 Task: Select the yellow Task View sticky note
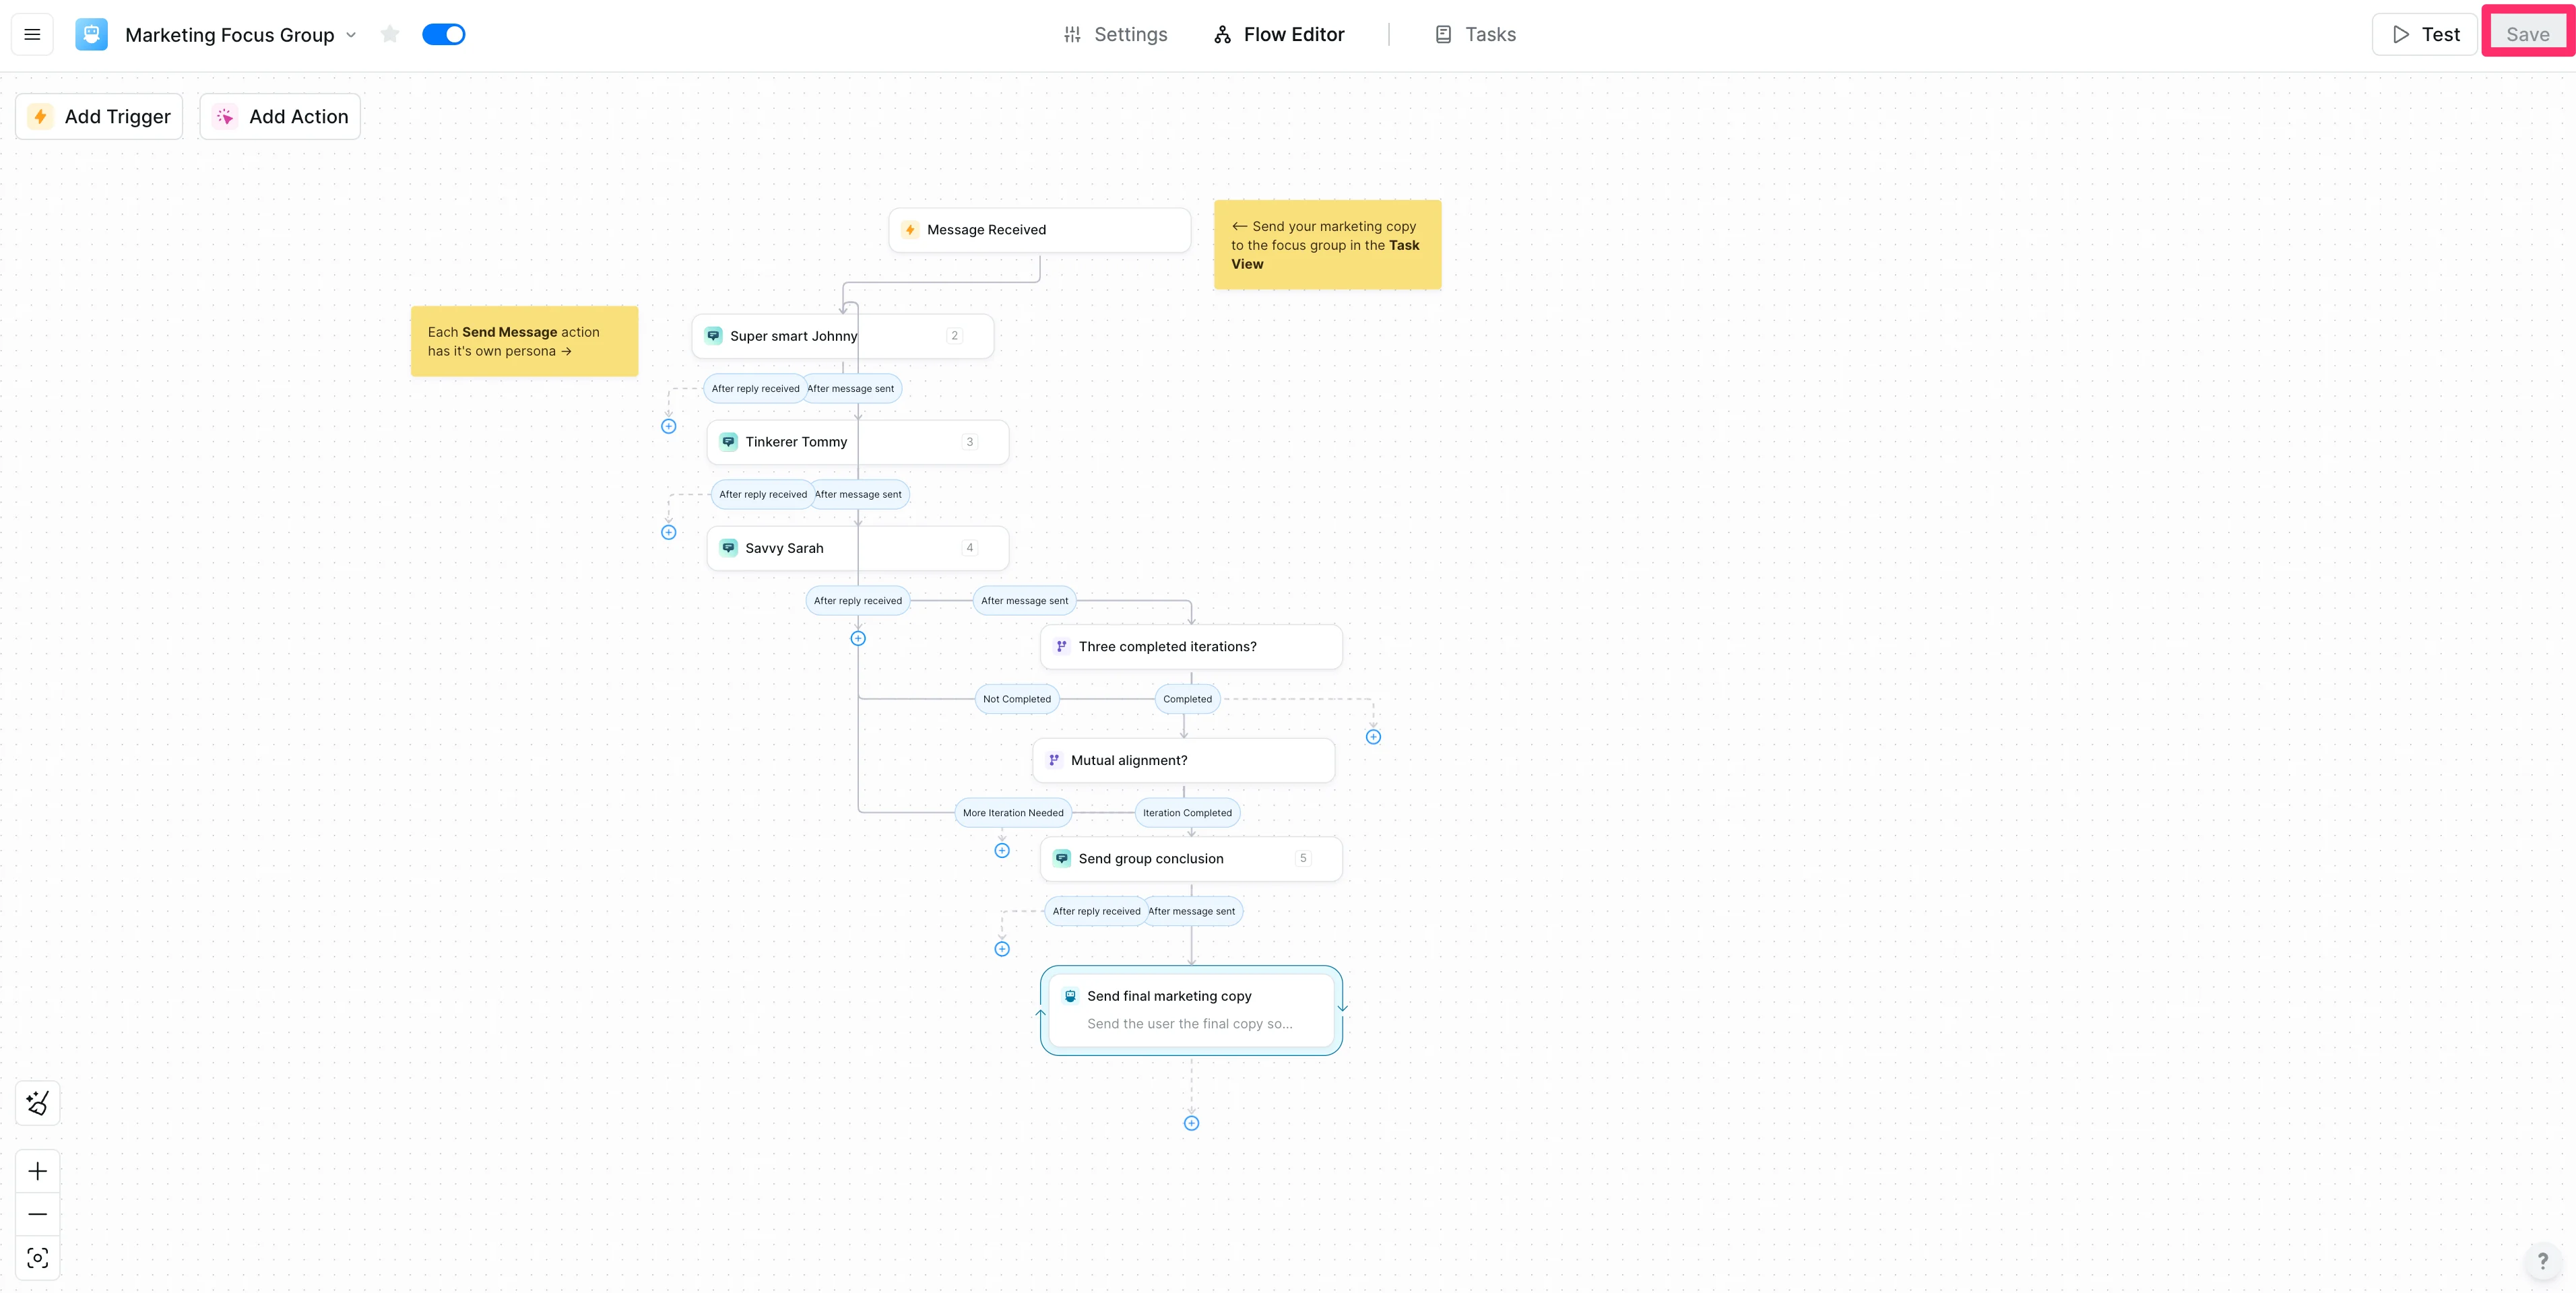(1326, 245)
